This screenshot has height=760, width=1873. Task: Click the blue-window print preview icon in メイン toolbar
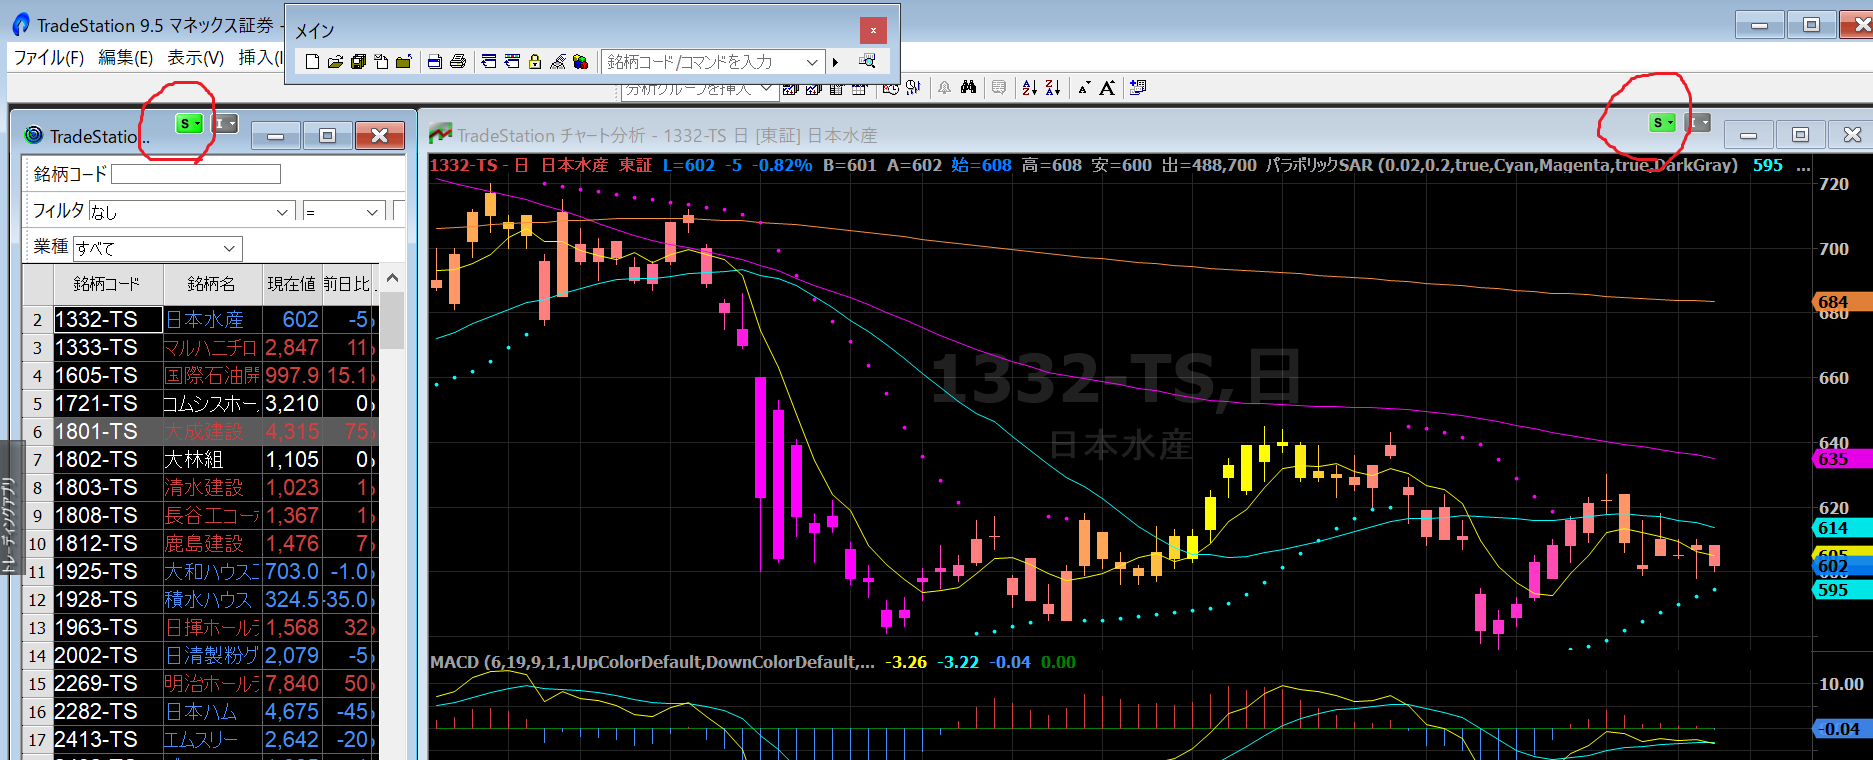pos(435,62)
